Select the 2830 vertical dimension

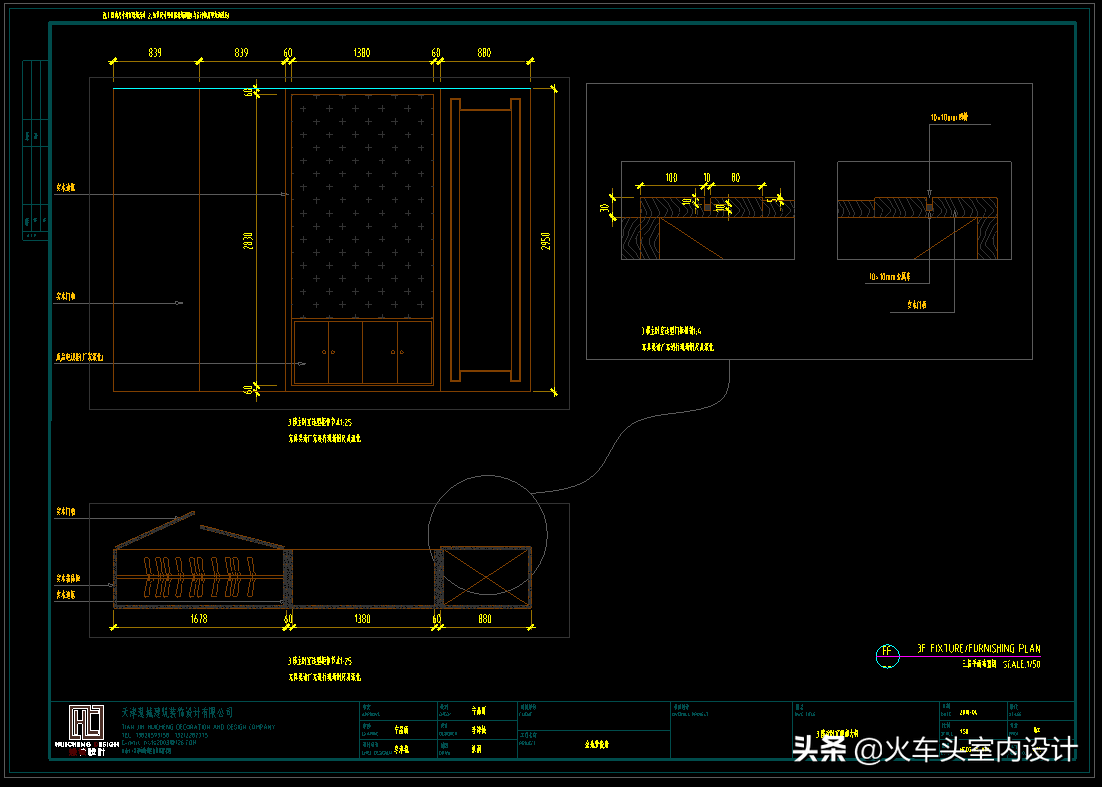(247, 241)
